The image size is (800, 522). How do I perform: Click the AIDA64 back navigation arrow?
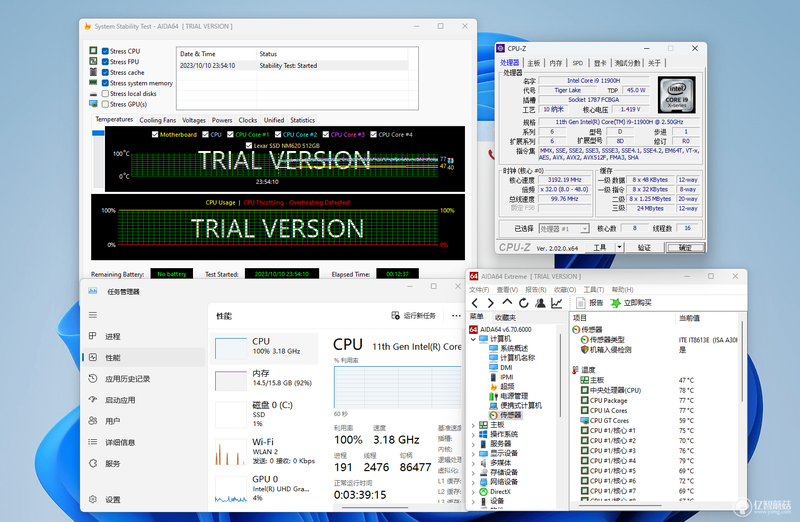[475, 303]
